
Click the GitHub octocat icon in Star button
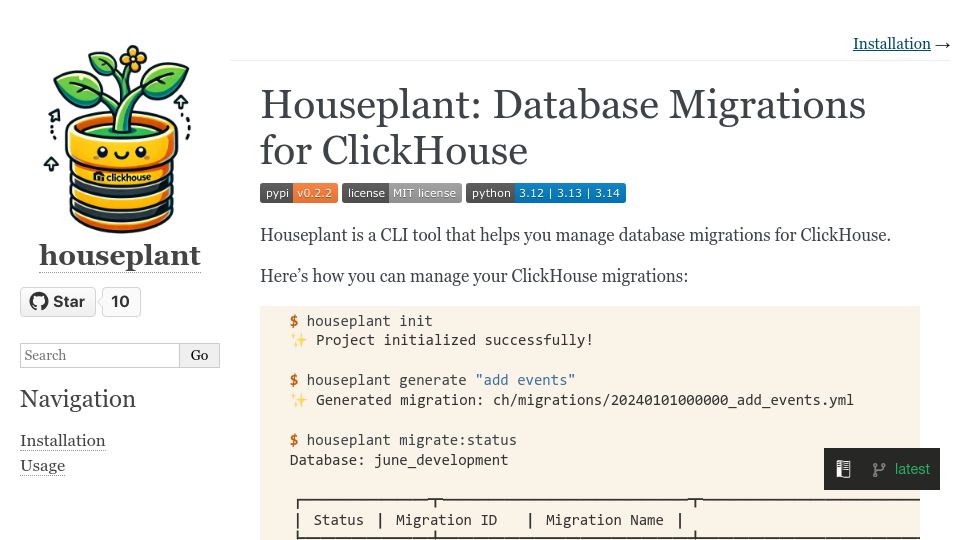pos(39,302)
